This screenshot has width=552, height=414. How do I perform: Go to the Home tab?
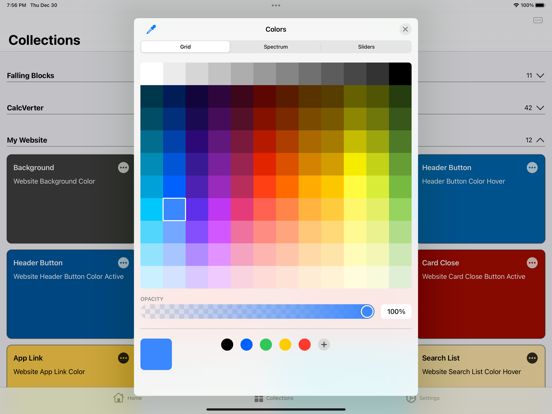tap(127, 398)
